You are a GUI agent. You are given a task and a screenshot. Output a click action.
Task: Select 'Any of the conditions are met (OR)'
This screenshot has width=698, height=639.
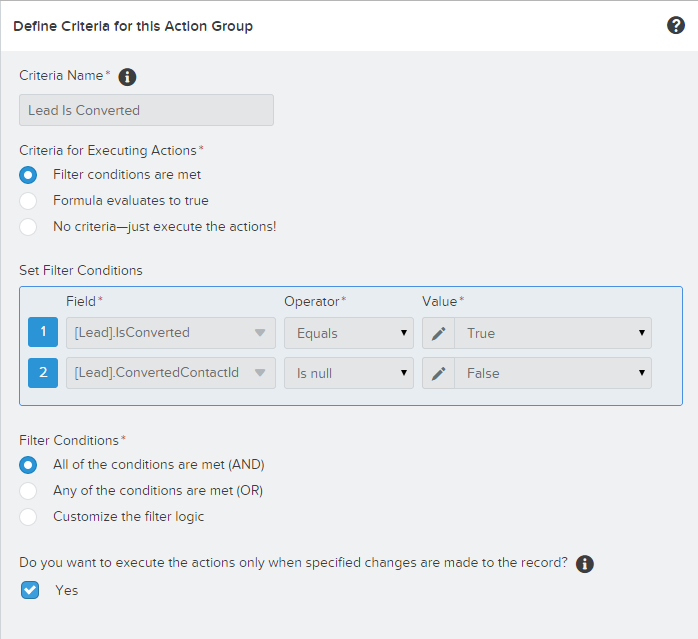click(x=29, y=491)
